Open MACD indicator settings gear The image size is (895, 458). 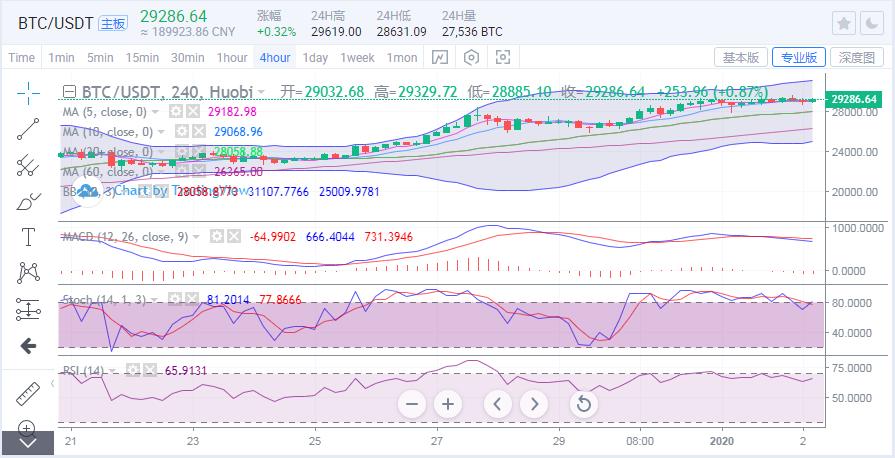click(216, 236)
